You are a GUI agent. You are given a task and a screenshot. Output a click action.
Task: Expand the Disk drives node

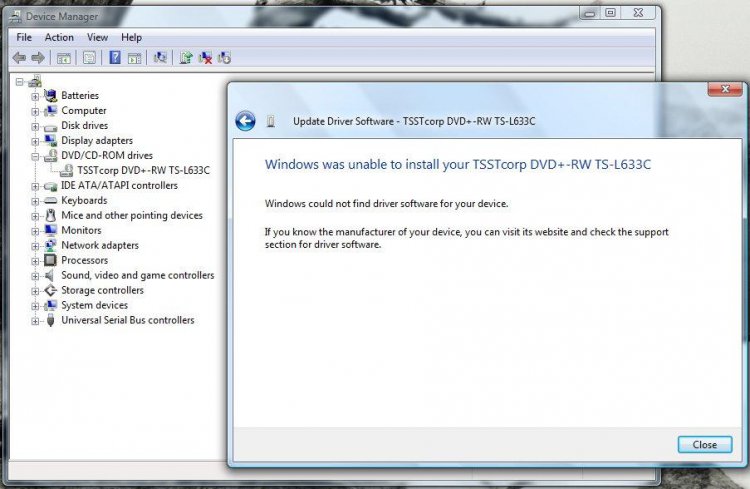pos(35,127)
